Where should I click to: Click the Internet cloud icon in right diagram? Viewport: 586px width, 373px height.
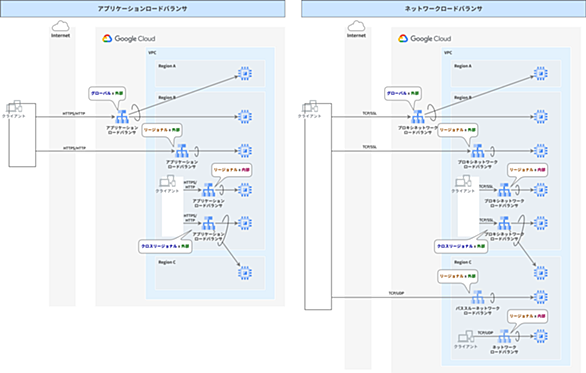356,26
